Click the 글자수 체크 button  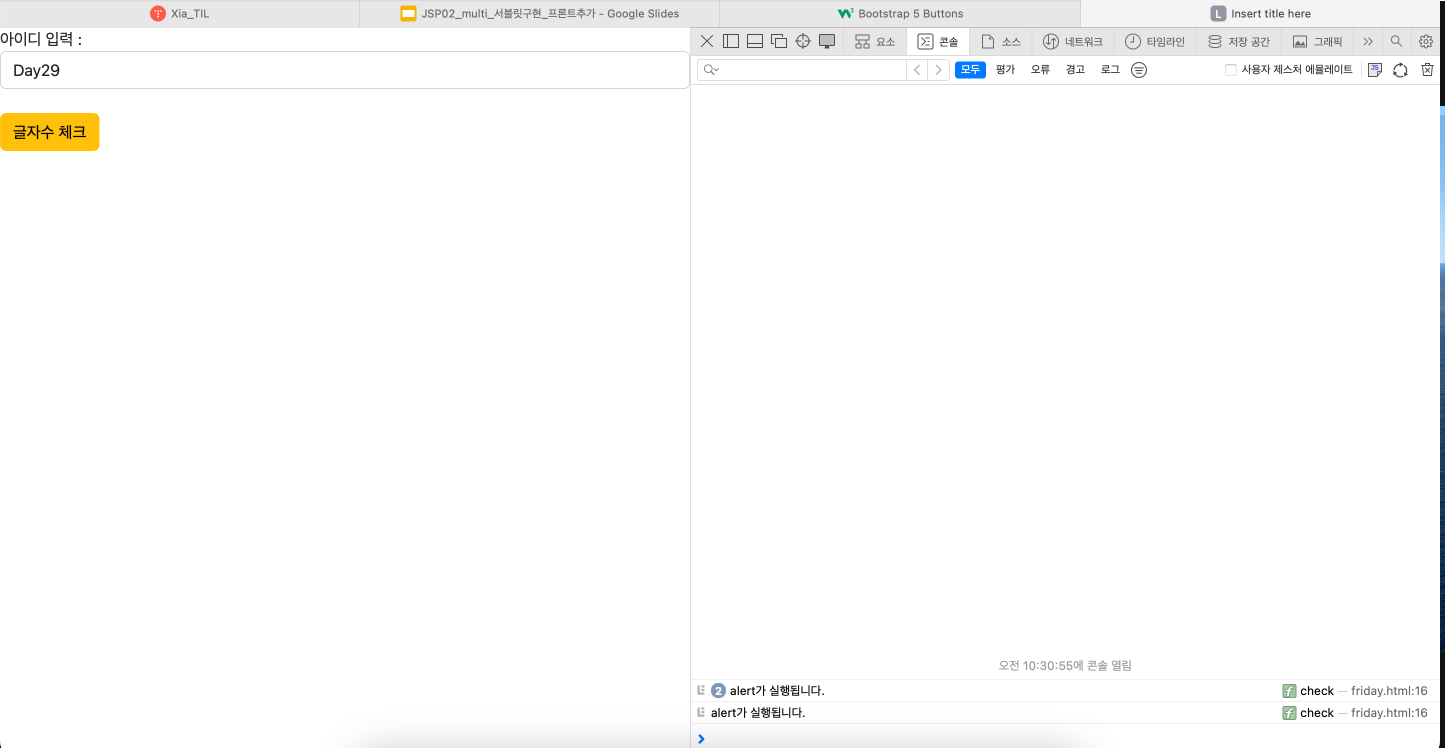(50, 132)
